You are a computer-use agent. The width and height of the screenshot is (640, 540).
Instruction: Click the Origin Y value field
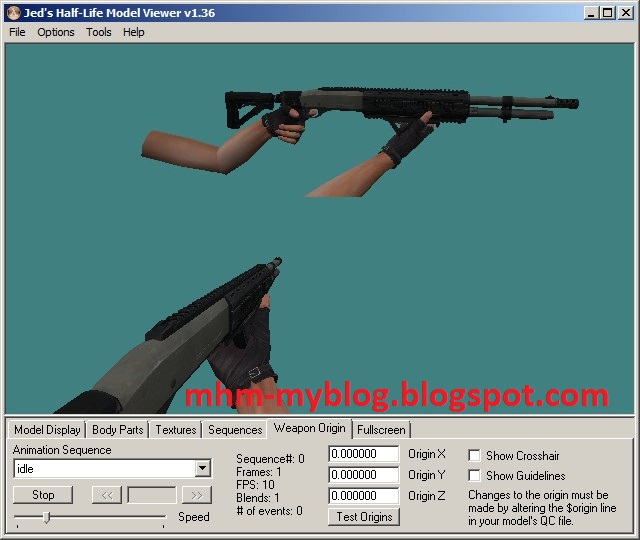(x=363, y=475)
